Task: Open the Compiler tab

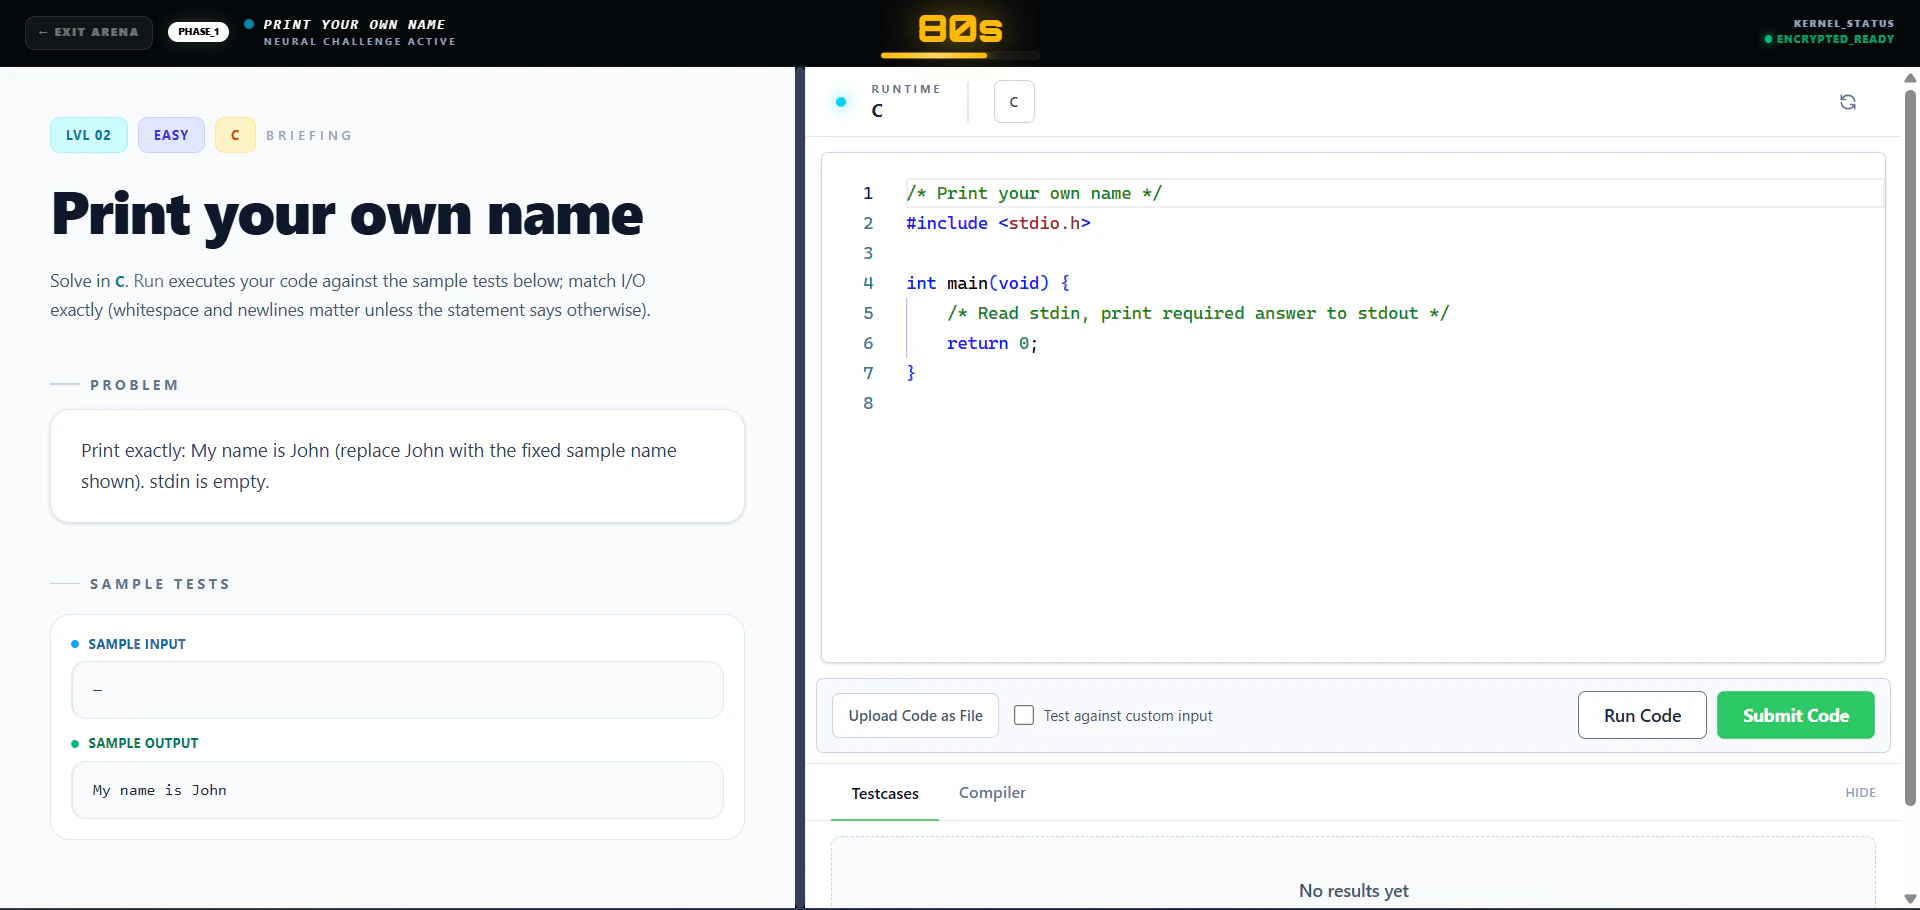Action: point(992,793)
